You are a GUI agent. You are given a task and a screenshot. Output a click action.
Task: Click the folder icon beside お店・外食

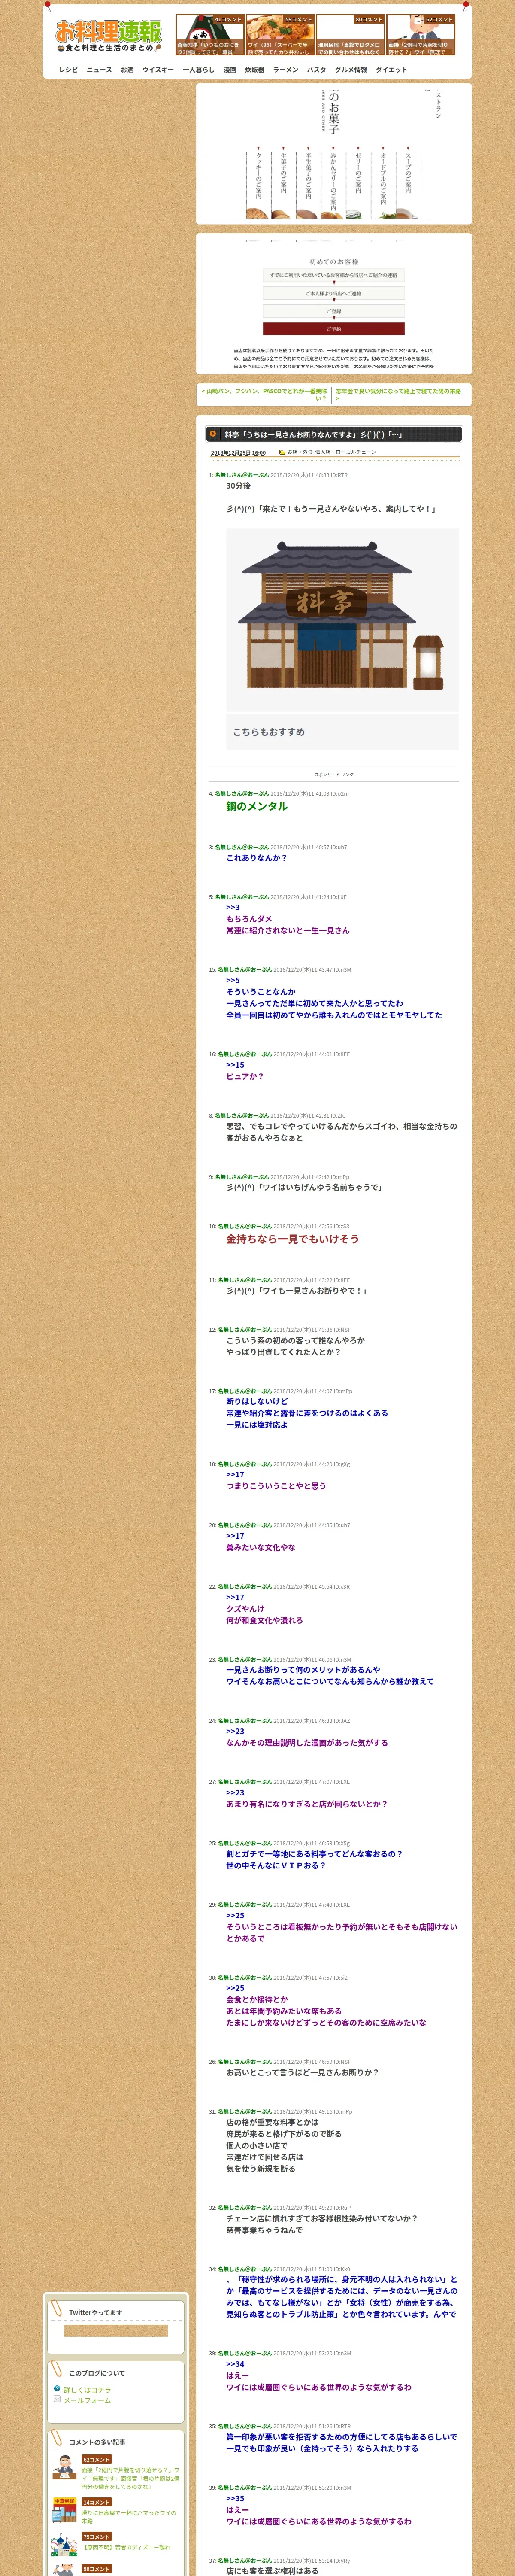281,452
